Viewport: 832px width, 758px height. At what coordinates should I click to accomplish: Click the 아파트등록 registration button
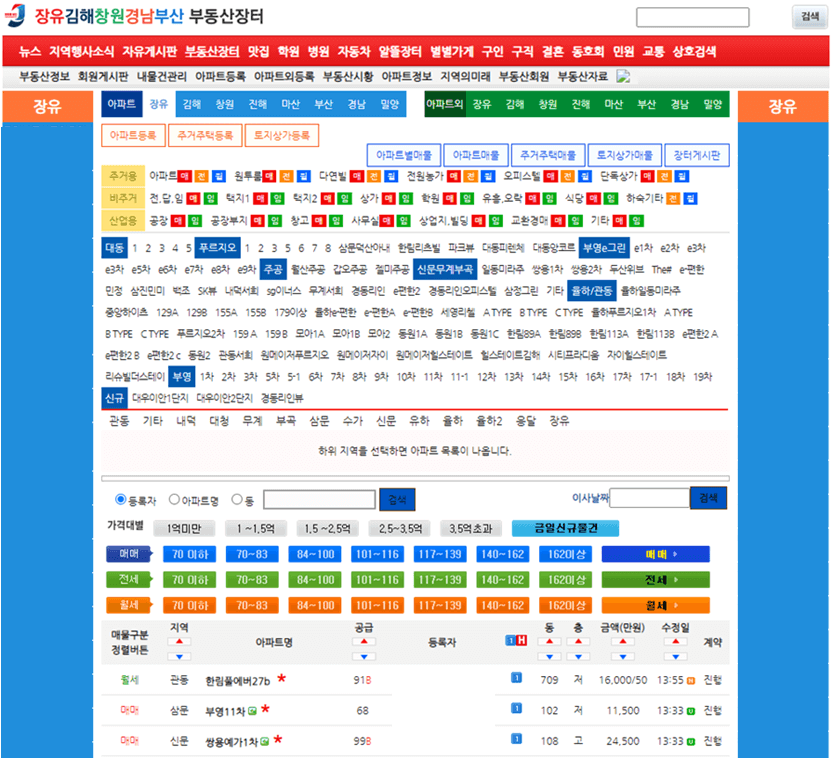(x=133, y=135)
